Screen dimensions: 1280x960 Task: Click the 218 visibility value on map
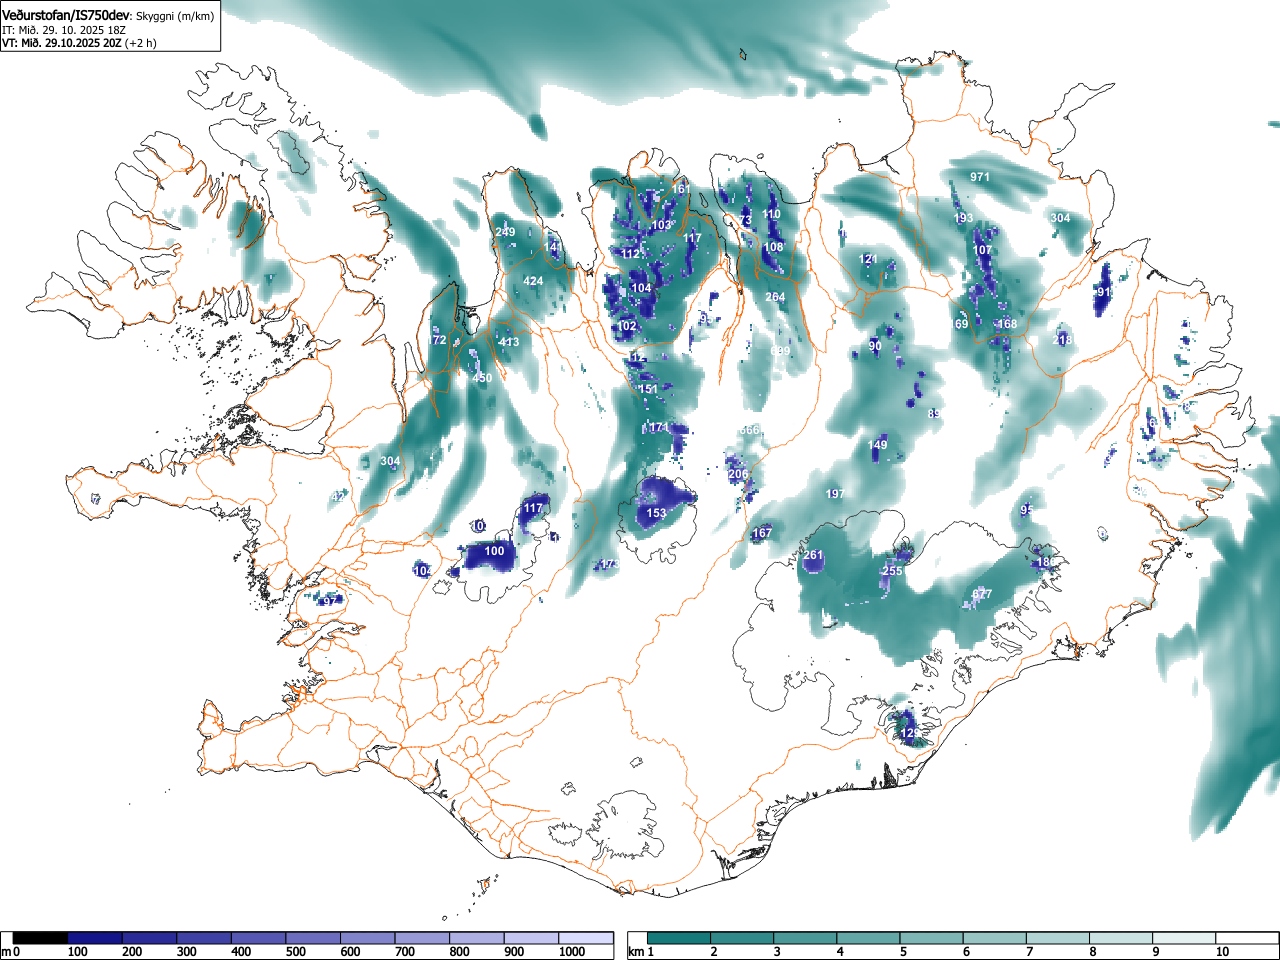(x=1062, y=340)
